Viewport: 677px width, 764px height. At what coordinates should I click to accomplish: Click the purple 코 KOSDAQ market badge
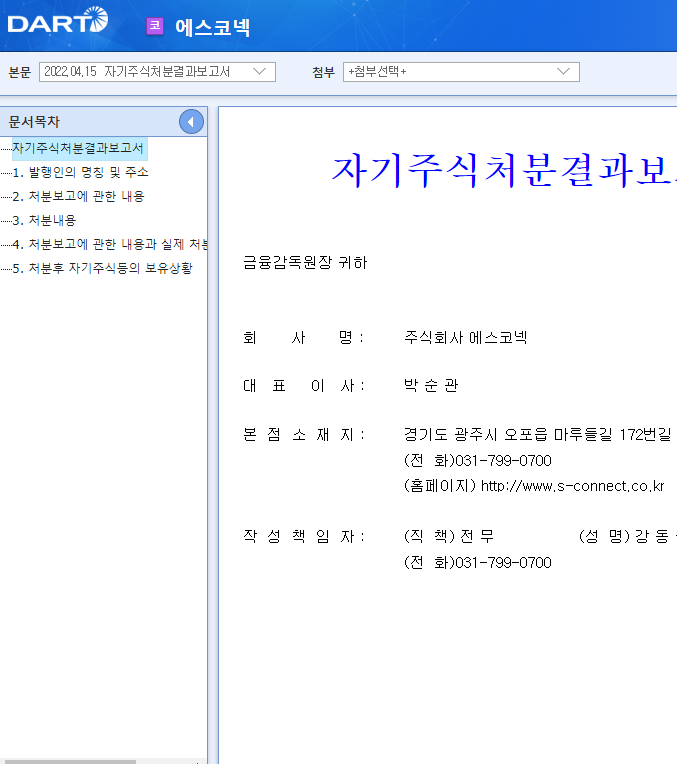pyautogui.click(x=155, y=26)
